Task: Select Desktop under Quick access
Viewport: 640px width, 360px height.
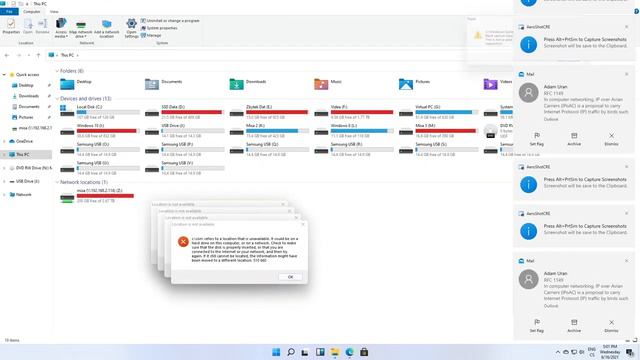Action: [26, 85]
